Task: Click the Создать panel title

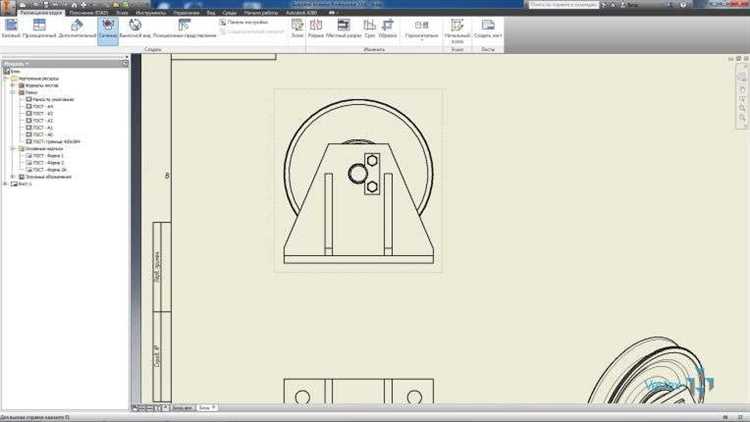Action: pyautogui.click(x=153, y=49)
